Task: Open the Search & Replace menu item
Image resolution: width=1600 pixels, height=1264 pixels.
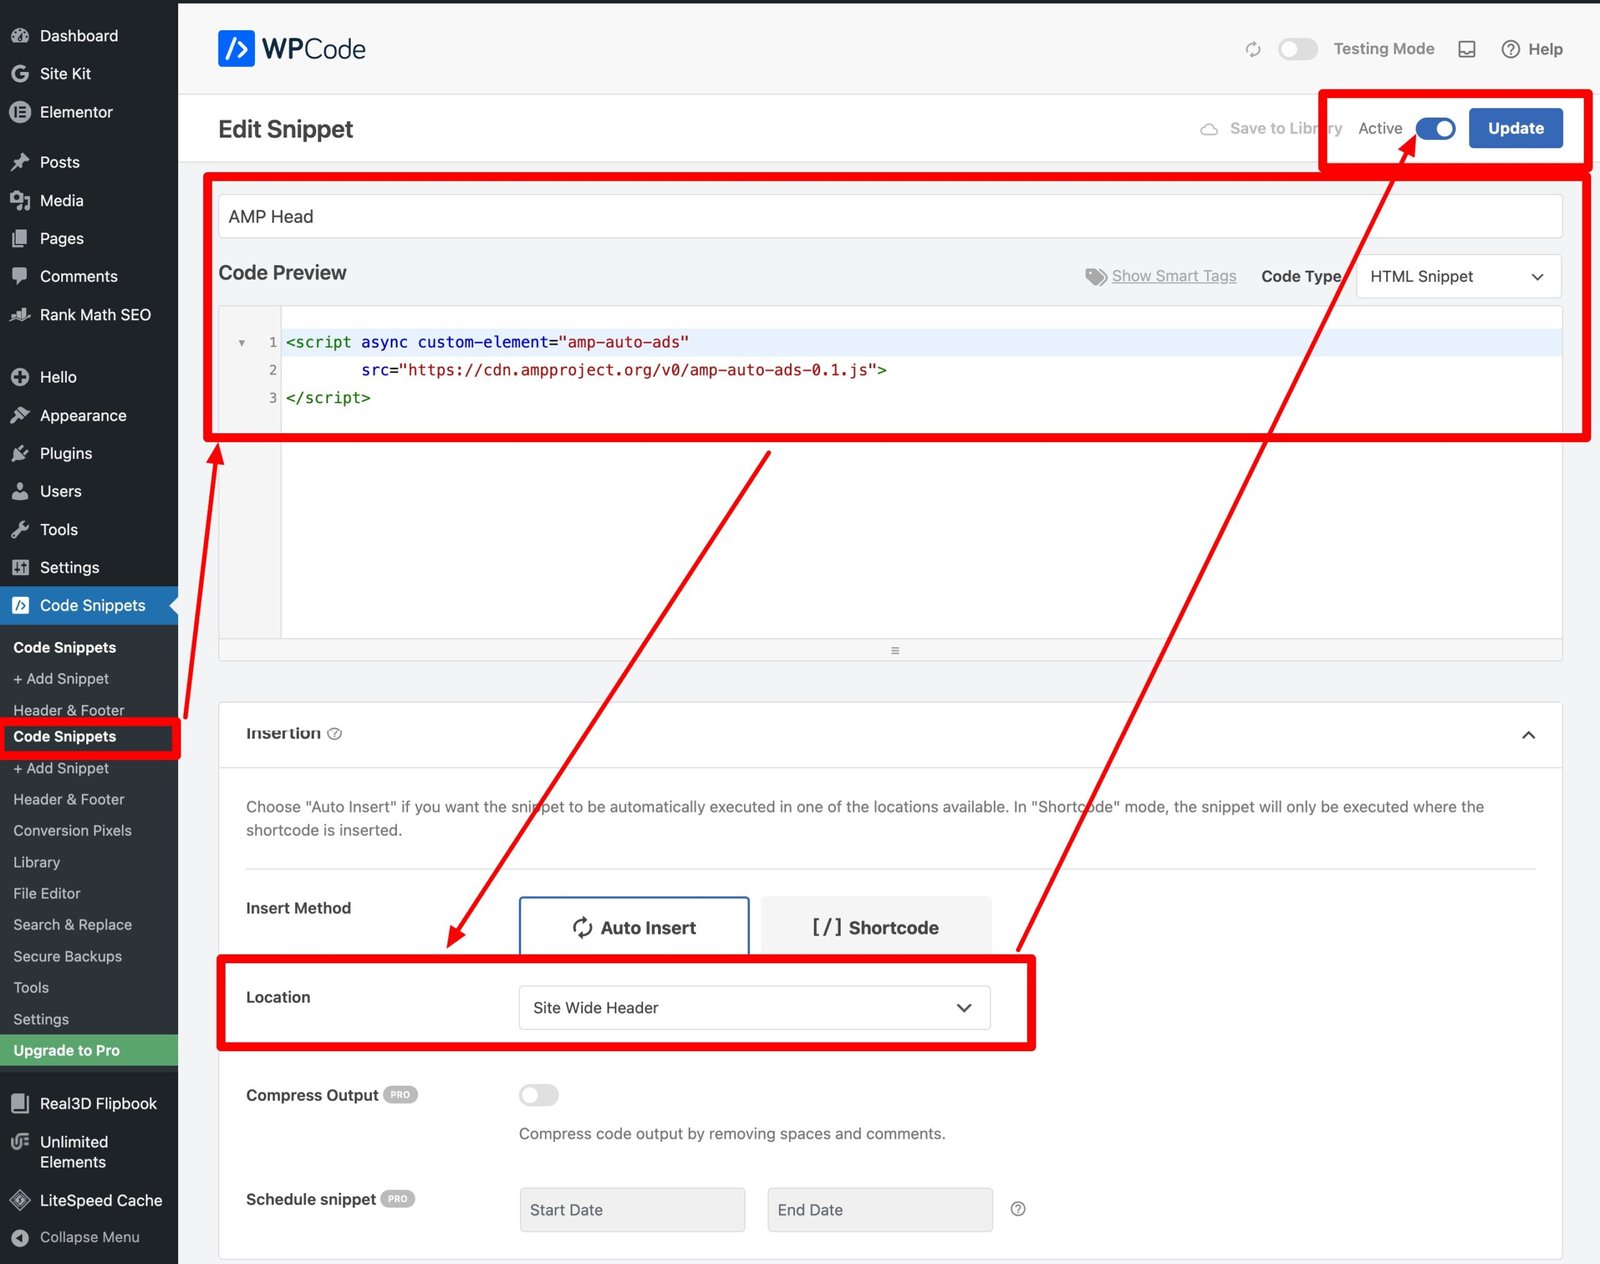Action: [72, 924]
